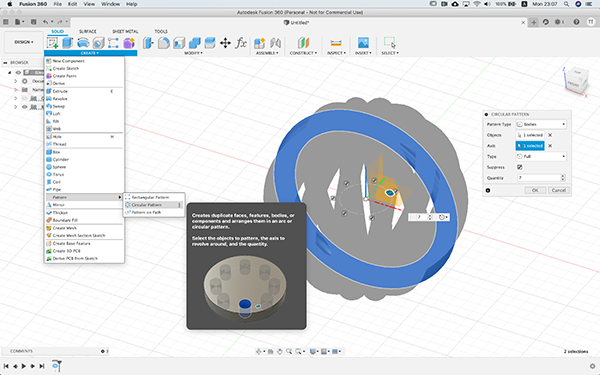This screenshot has width=600, height=375.
Task: Click the Select tool icon
Action: (x=390, y=42)
